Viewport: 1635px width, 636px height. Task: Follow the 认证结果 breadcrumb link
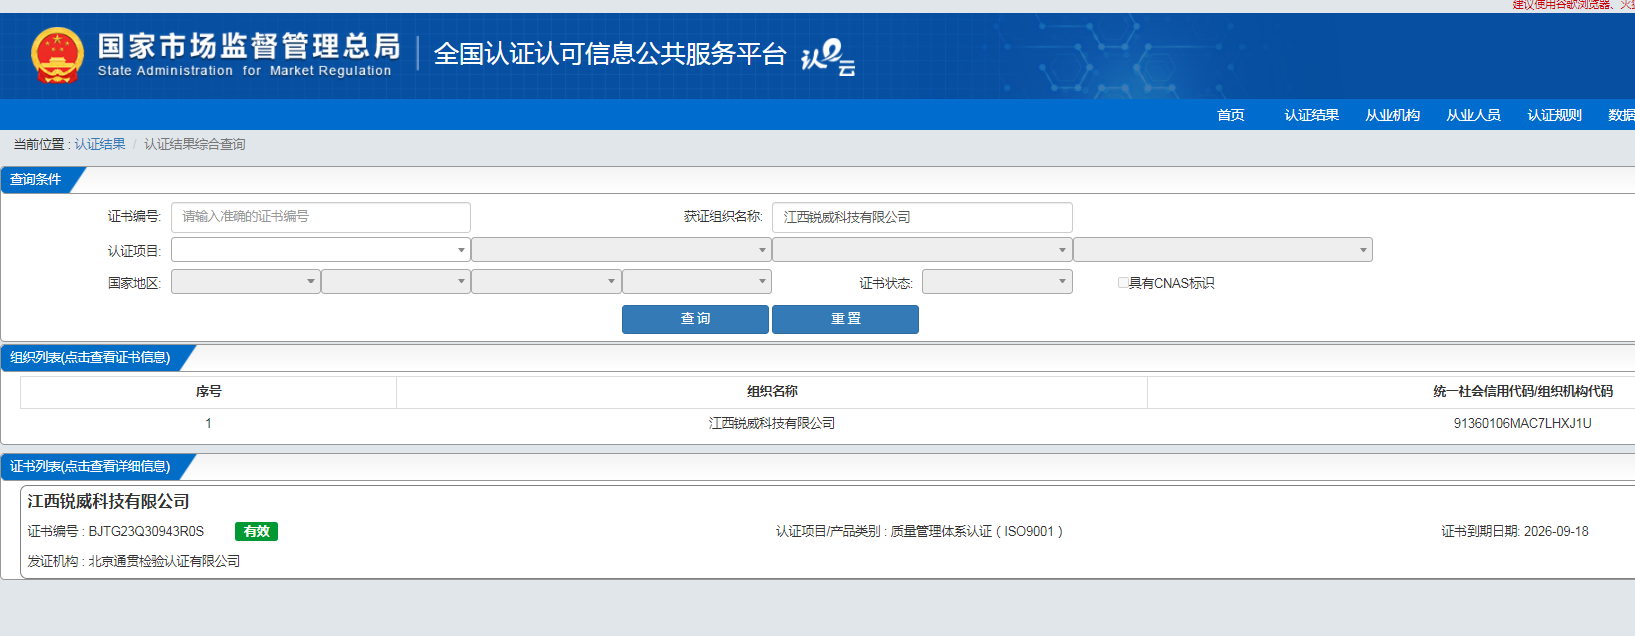point(100,144)
